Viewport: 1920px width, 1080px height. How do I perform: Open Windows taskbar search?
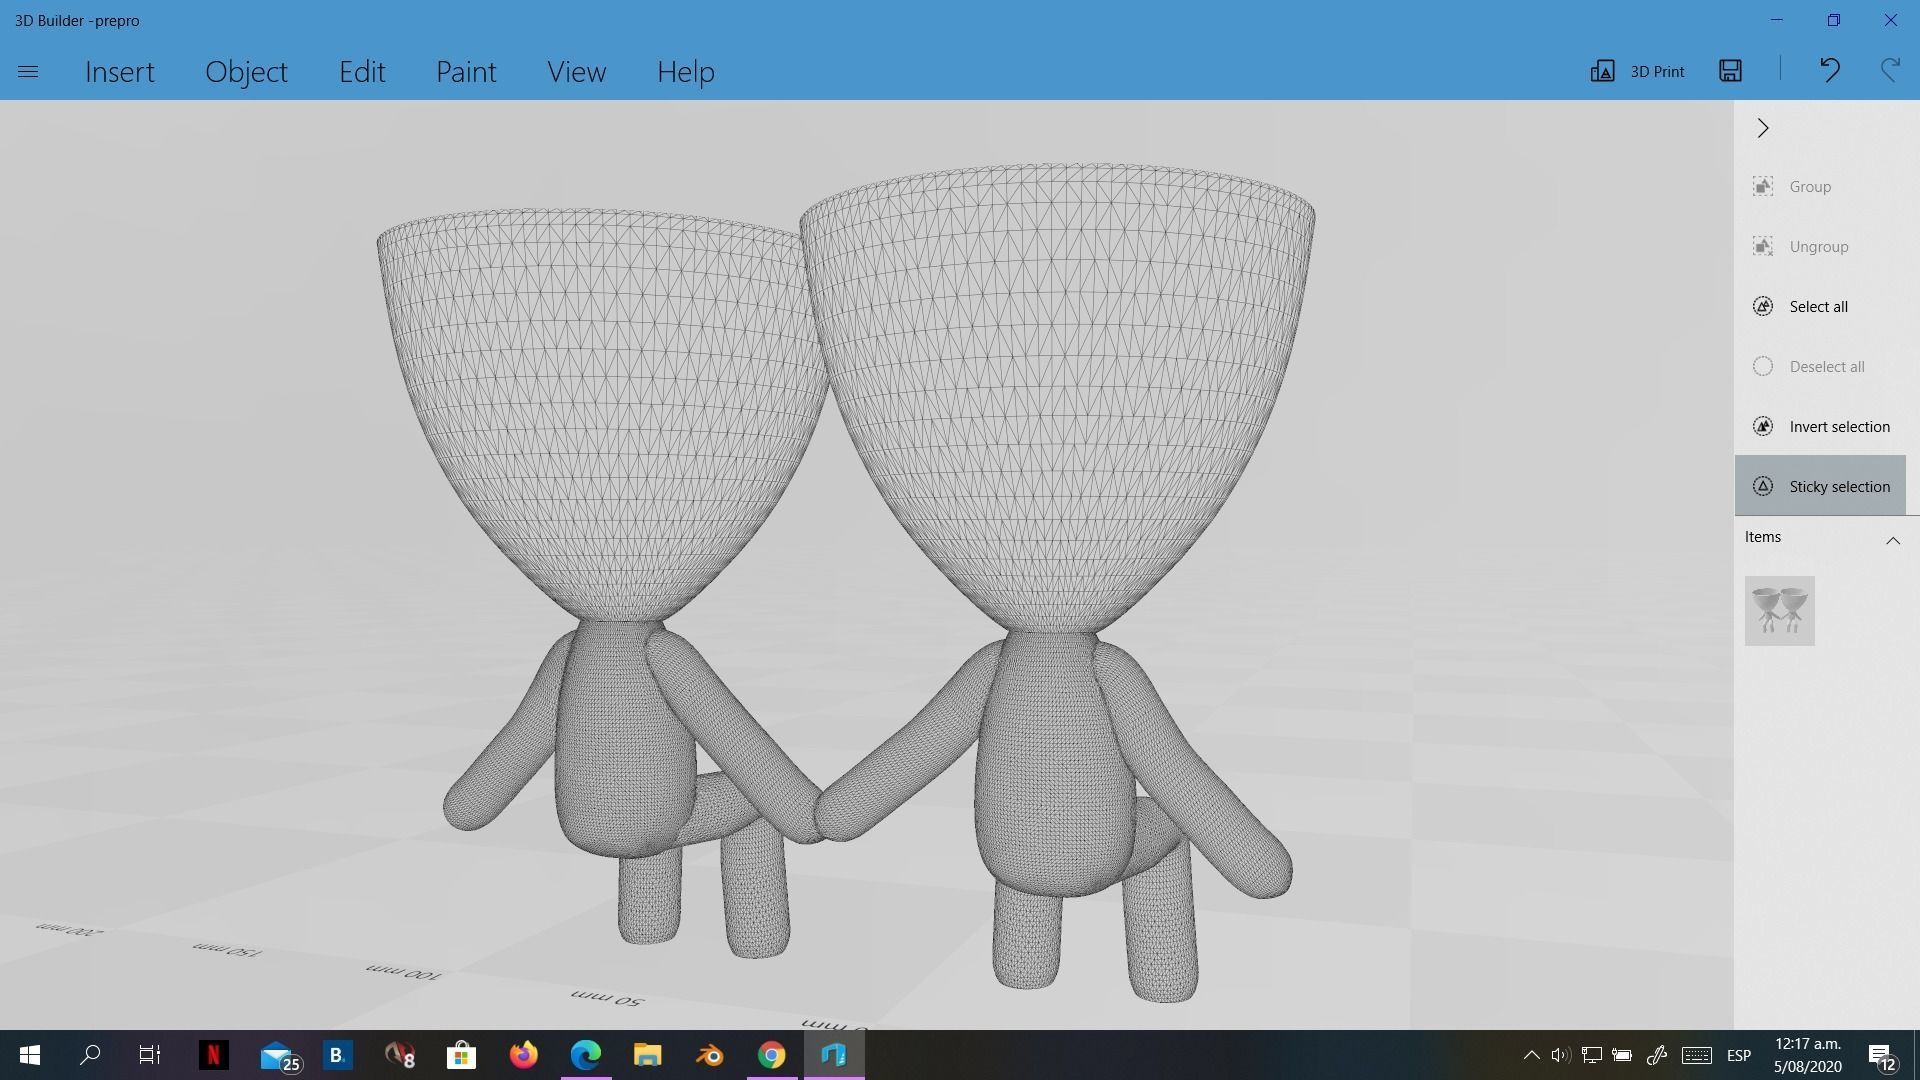90,1055
